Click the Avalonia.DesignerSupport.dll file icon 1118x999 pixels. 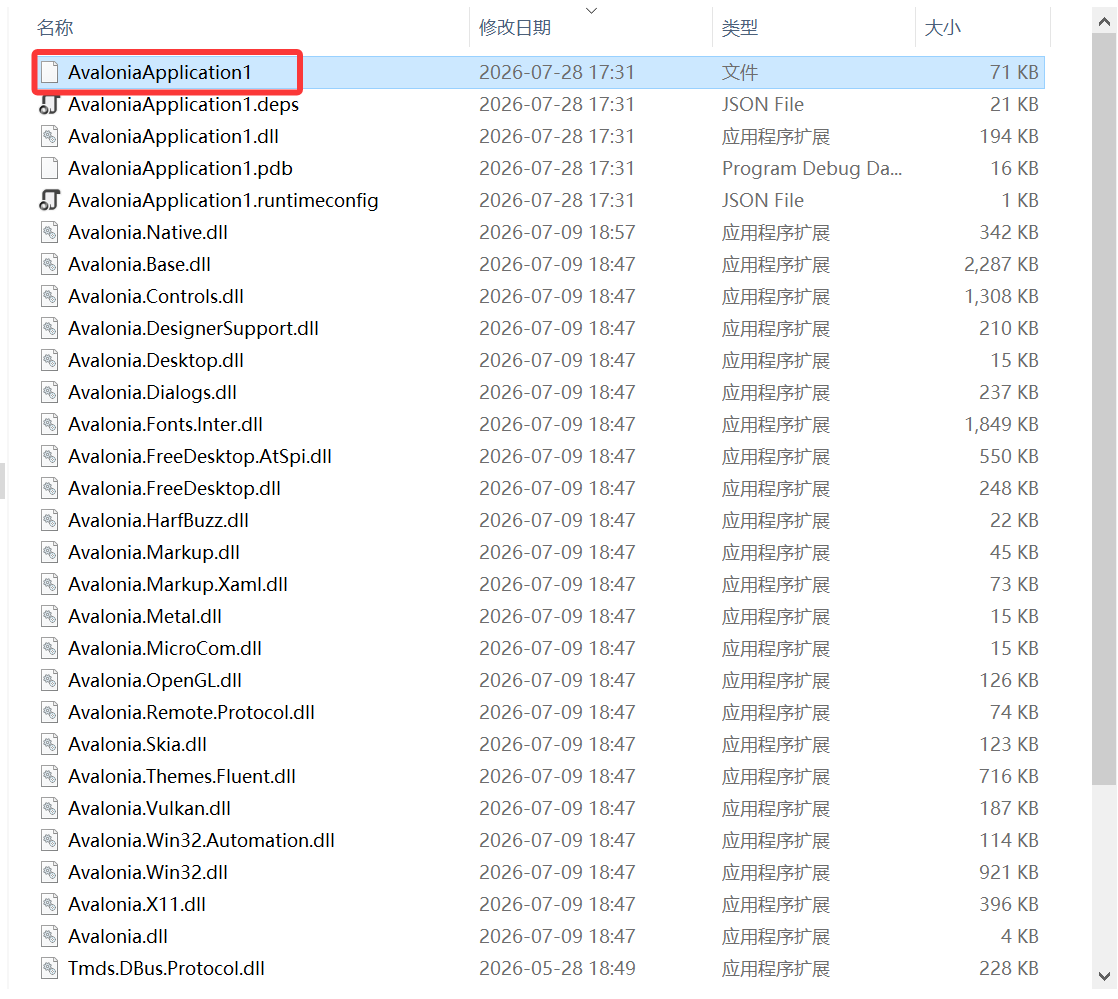[49, 329]
